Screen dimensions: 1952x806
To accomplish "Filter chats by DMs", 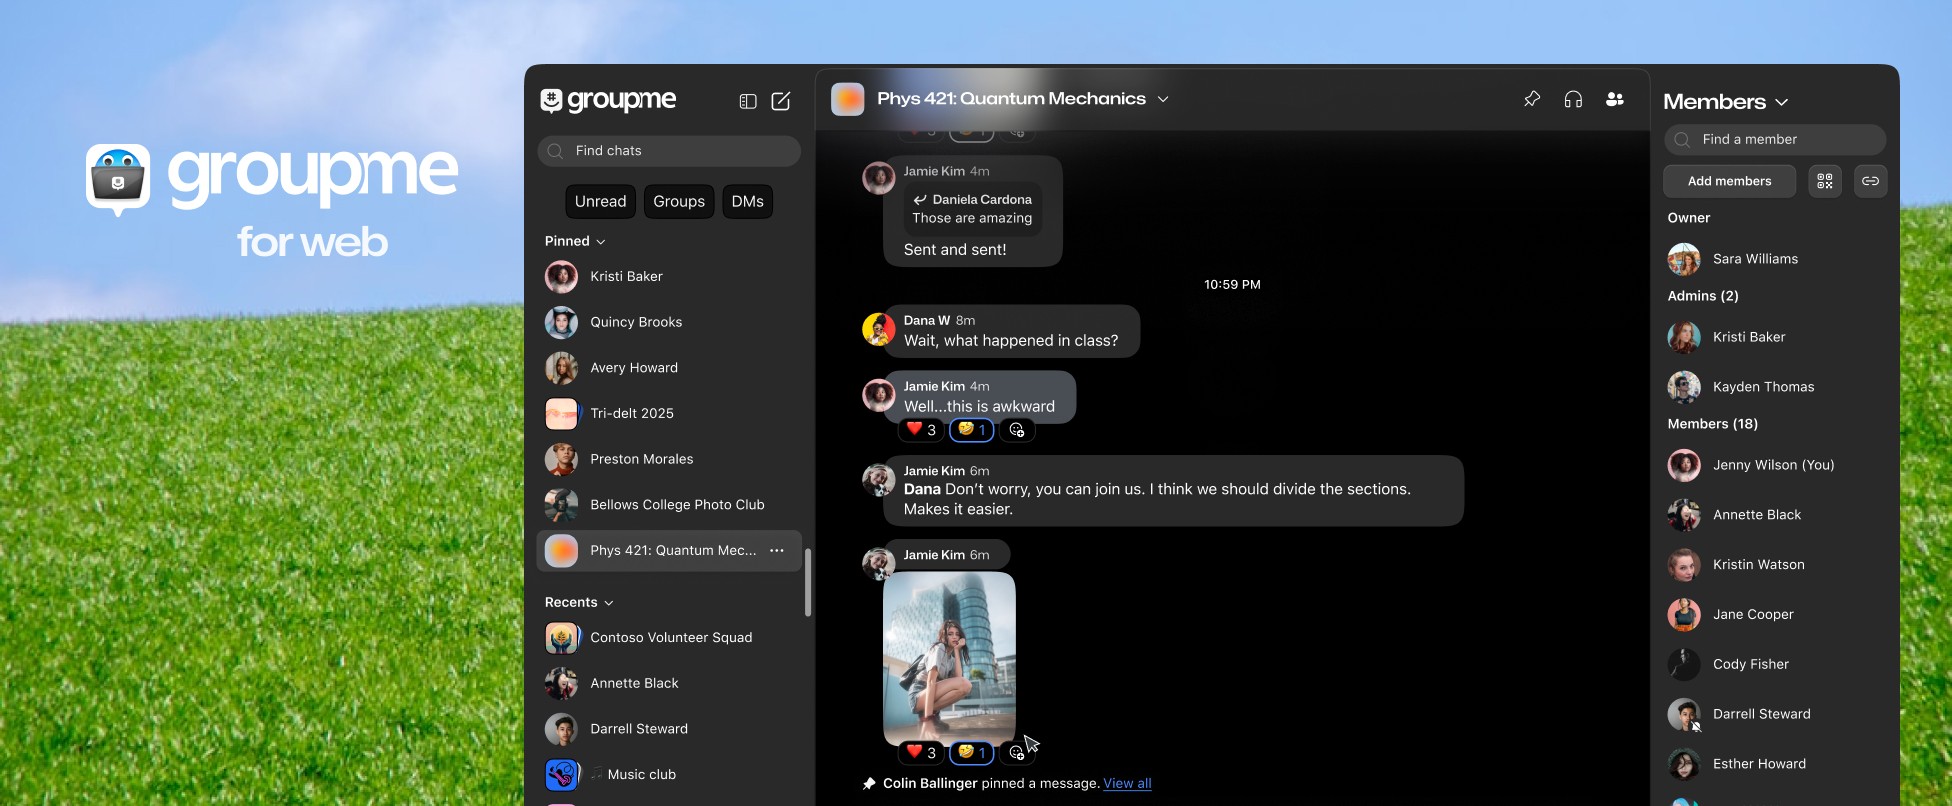I will point(747,202).
